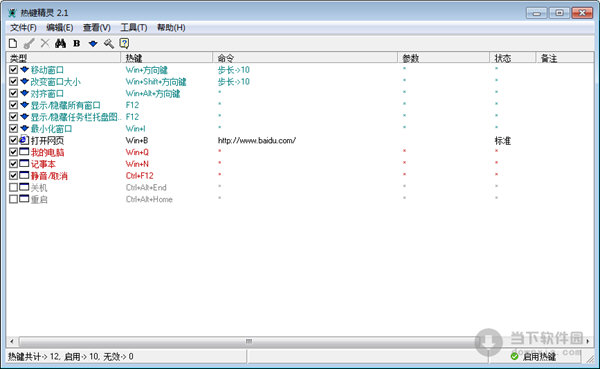
Task: Click the bold B toolbar icon
Action: [x=77, y=43]
